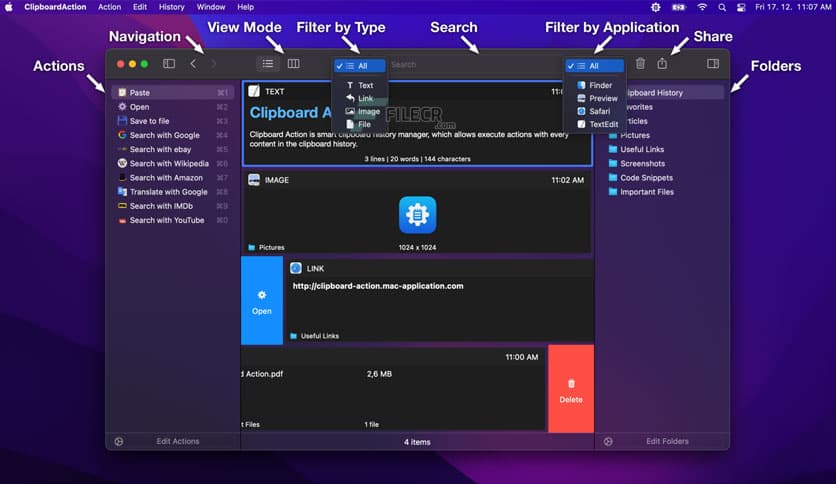Image resolution: width=836 pixels, height=484 pixels.
Task: Select the TEXT clipboard item card
Action: [x=417, y=124]
